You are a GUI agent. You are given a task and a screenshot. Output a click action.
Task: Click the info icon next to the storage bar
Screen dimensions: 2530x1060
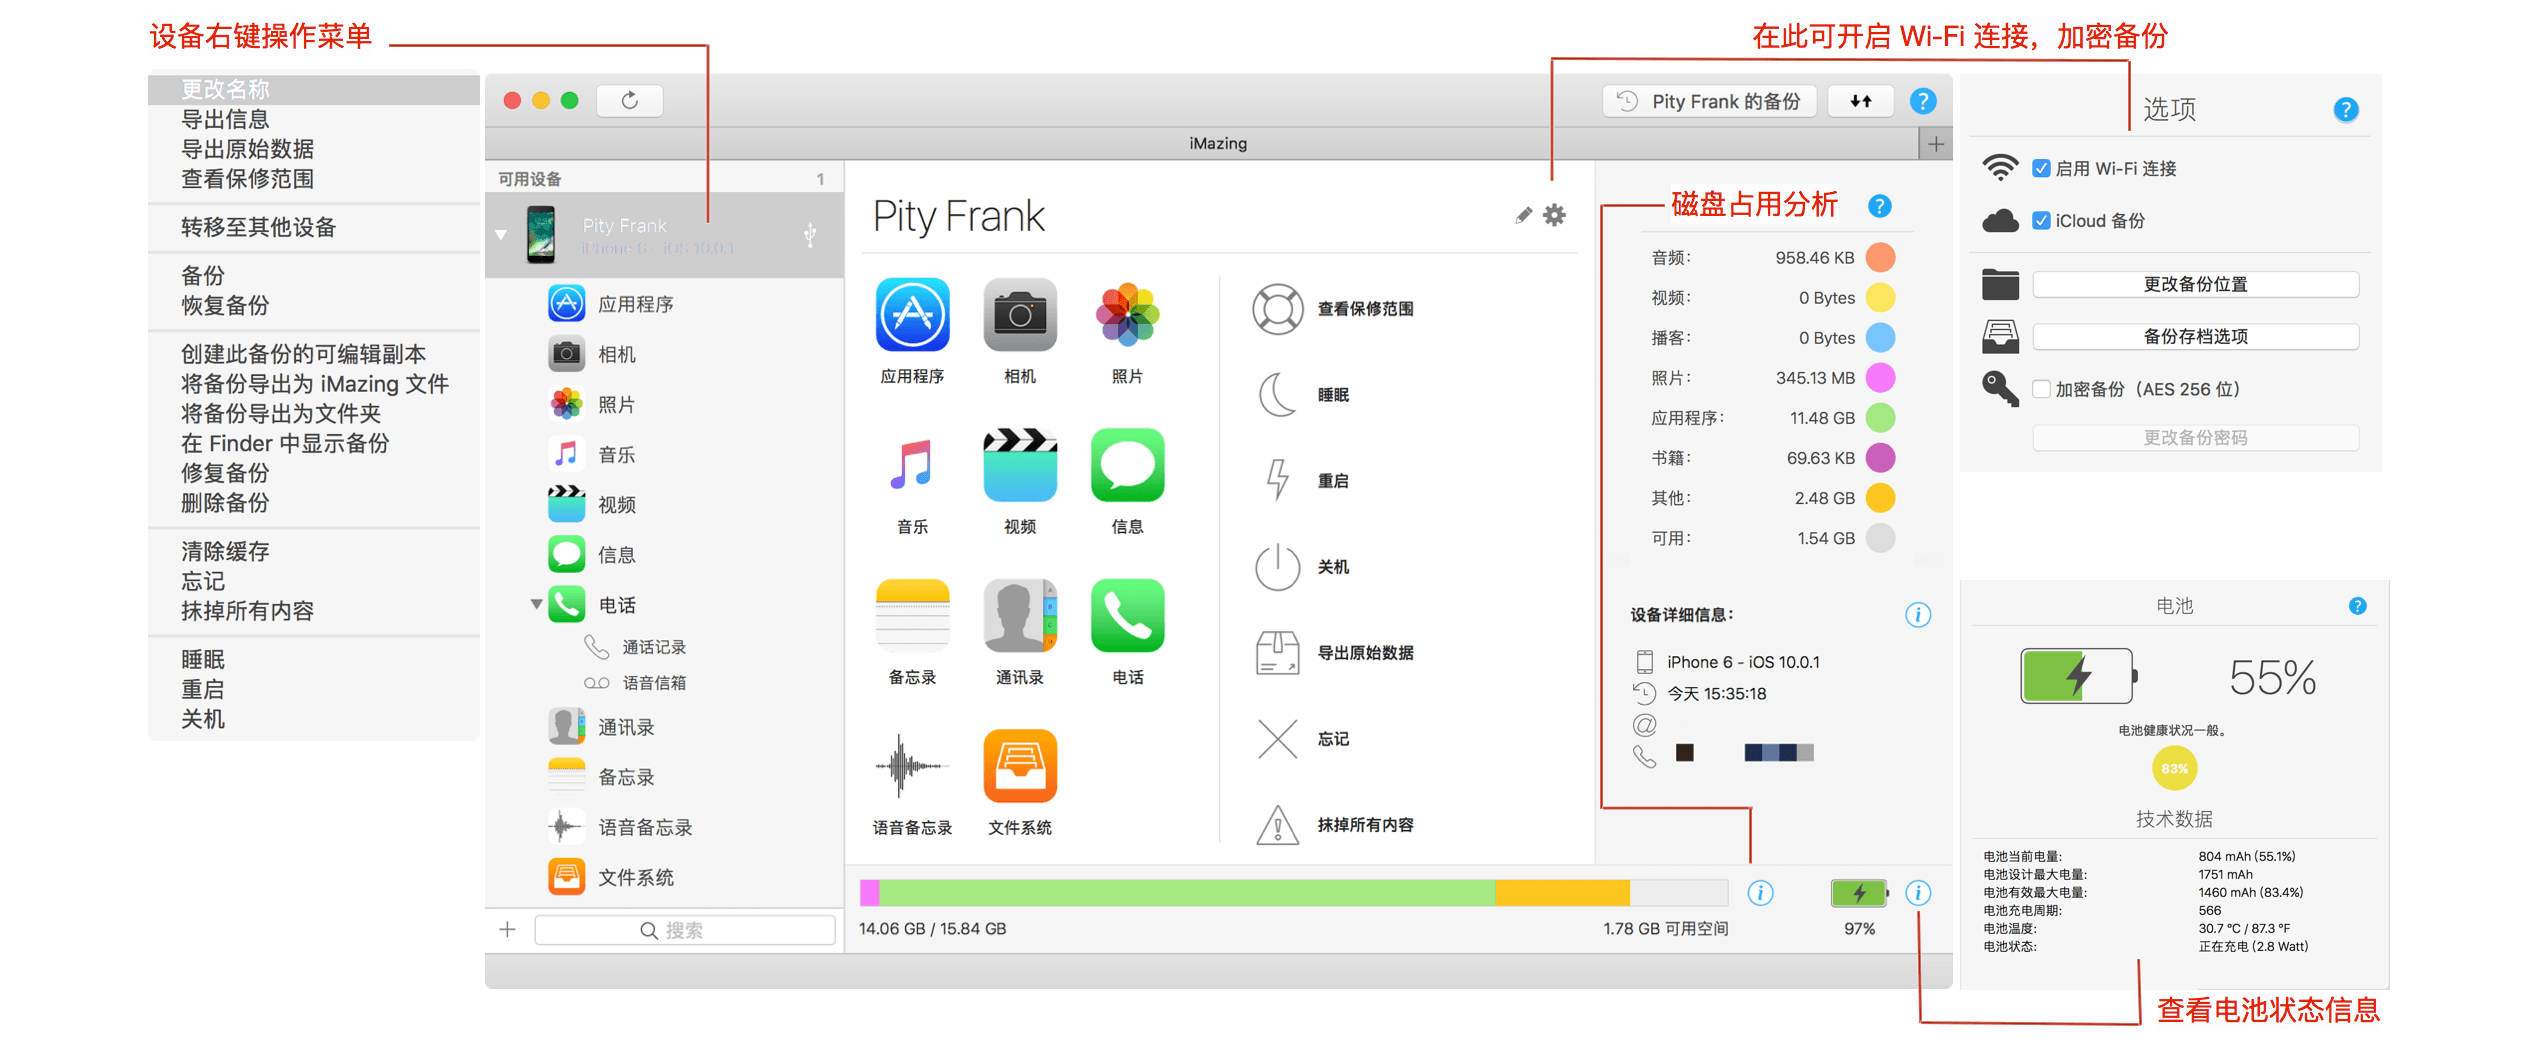coord(1760,893)
